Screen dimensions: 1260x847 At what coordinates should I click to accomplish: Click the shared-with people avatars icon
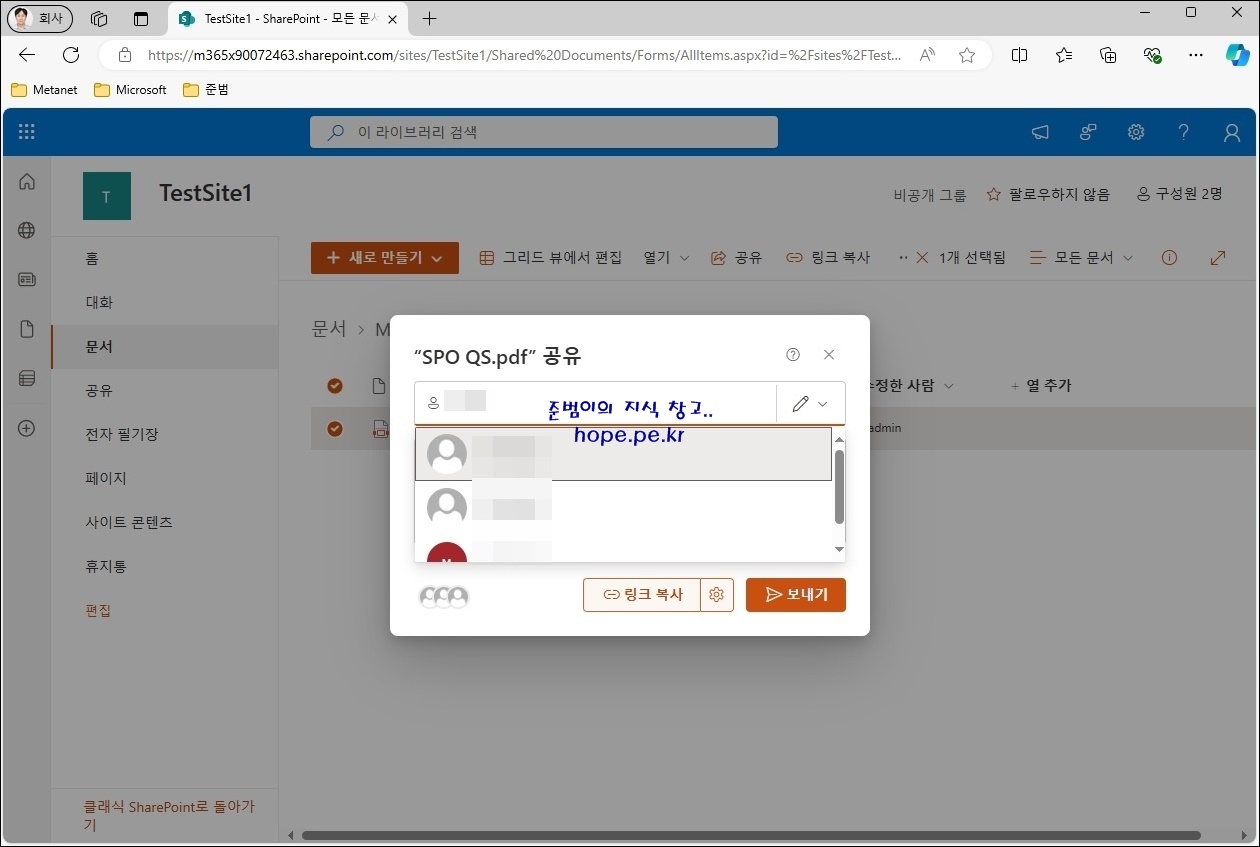444,596
